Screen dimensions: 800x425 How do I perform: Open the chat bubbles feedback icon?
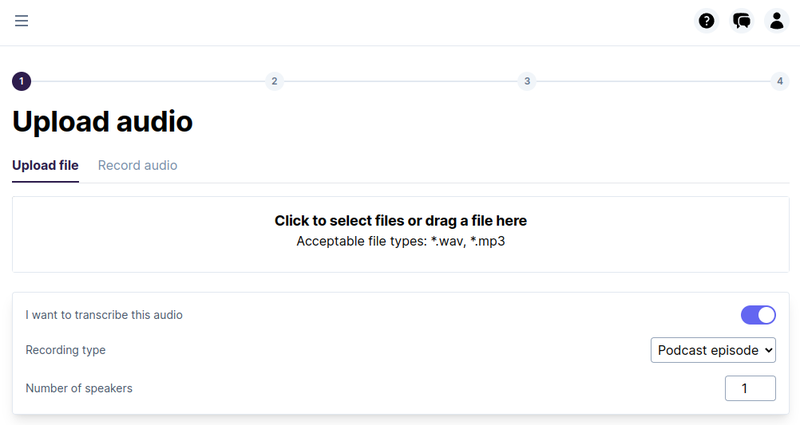coord(741,21)
